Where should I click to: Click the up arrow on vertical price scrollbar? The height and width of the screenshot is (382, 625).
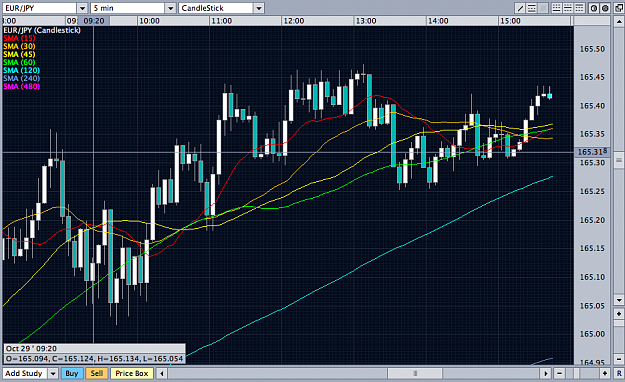click(619, 21)
